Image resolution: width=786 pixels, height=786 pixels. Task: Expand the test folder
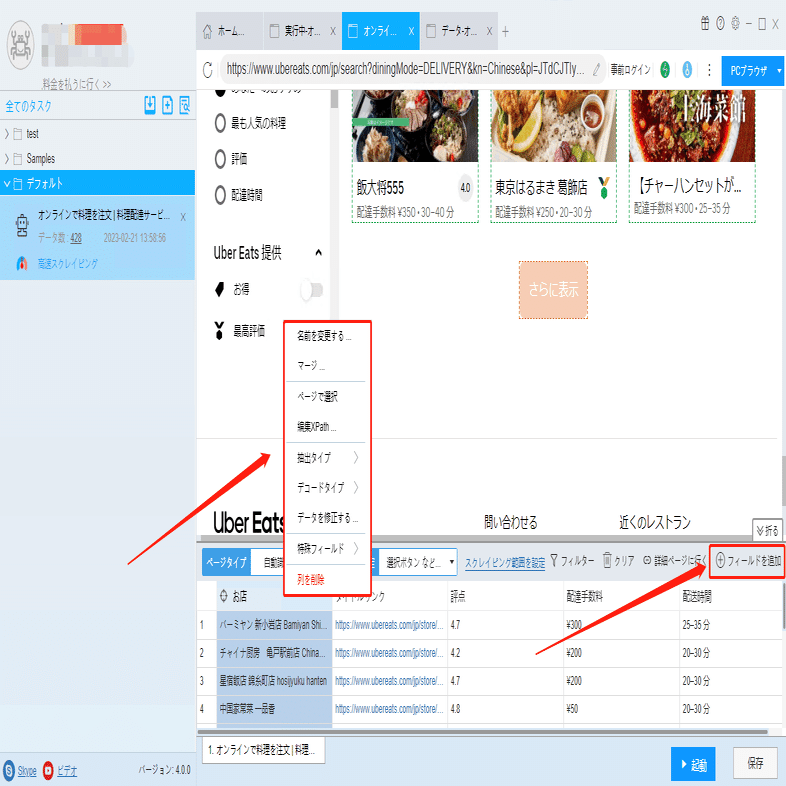pos(7,134)
